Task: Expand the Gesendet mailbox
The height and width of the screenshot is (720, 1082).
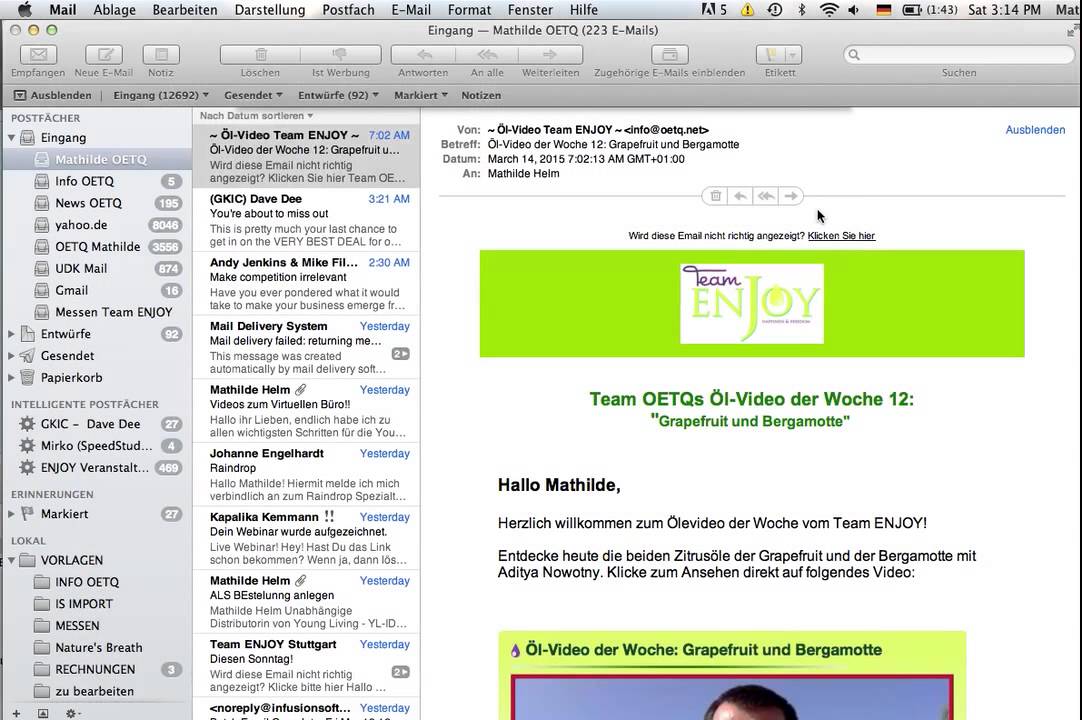Action: 11,356
